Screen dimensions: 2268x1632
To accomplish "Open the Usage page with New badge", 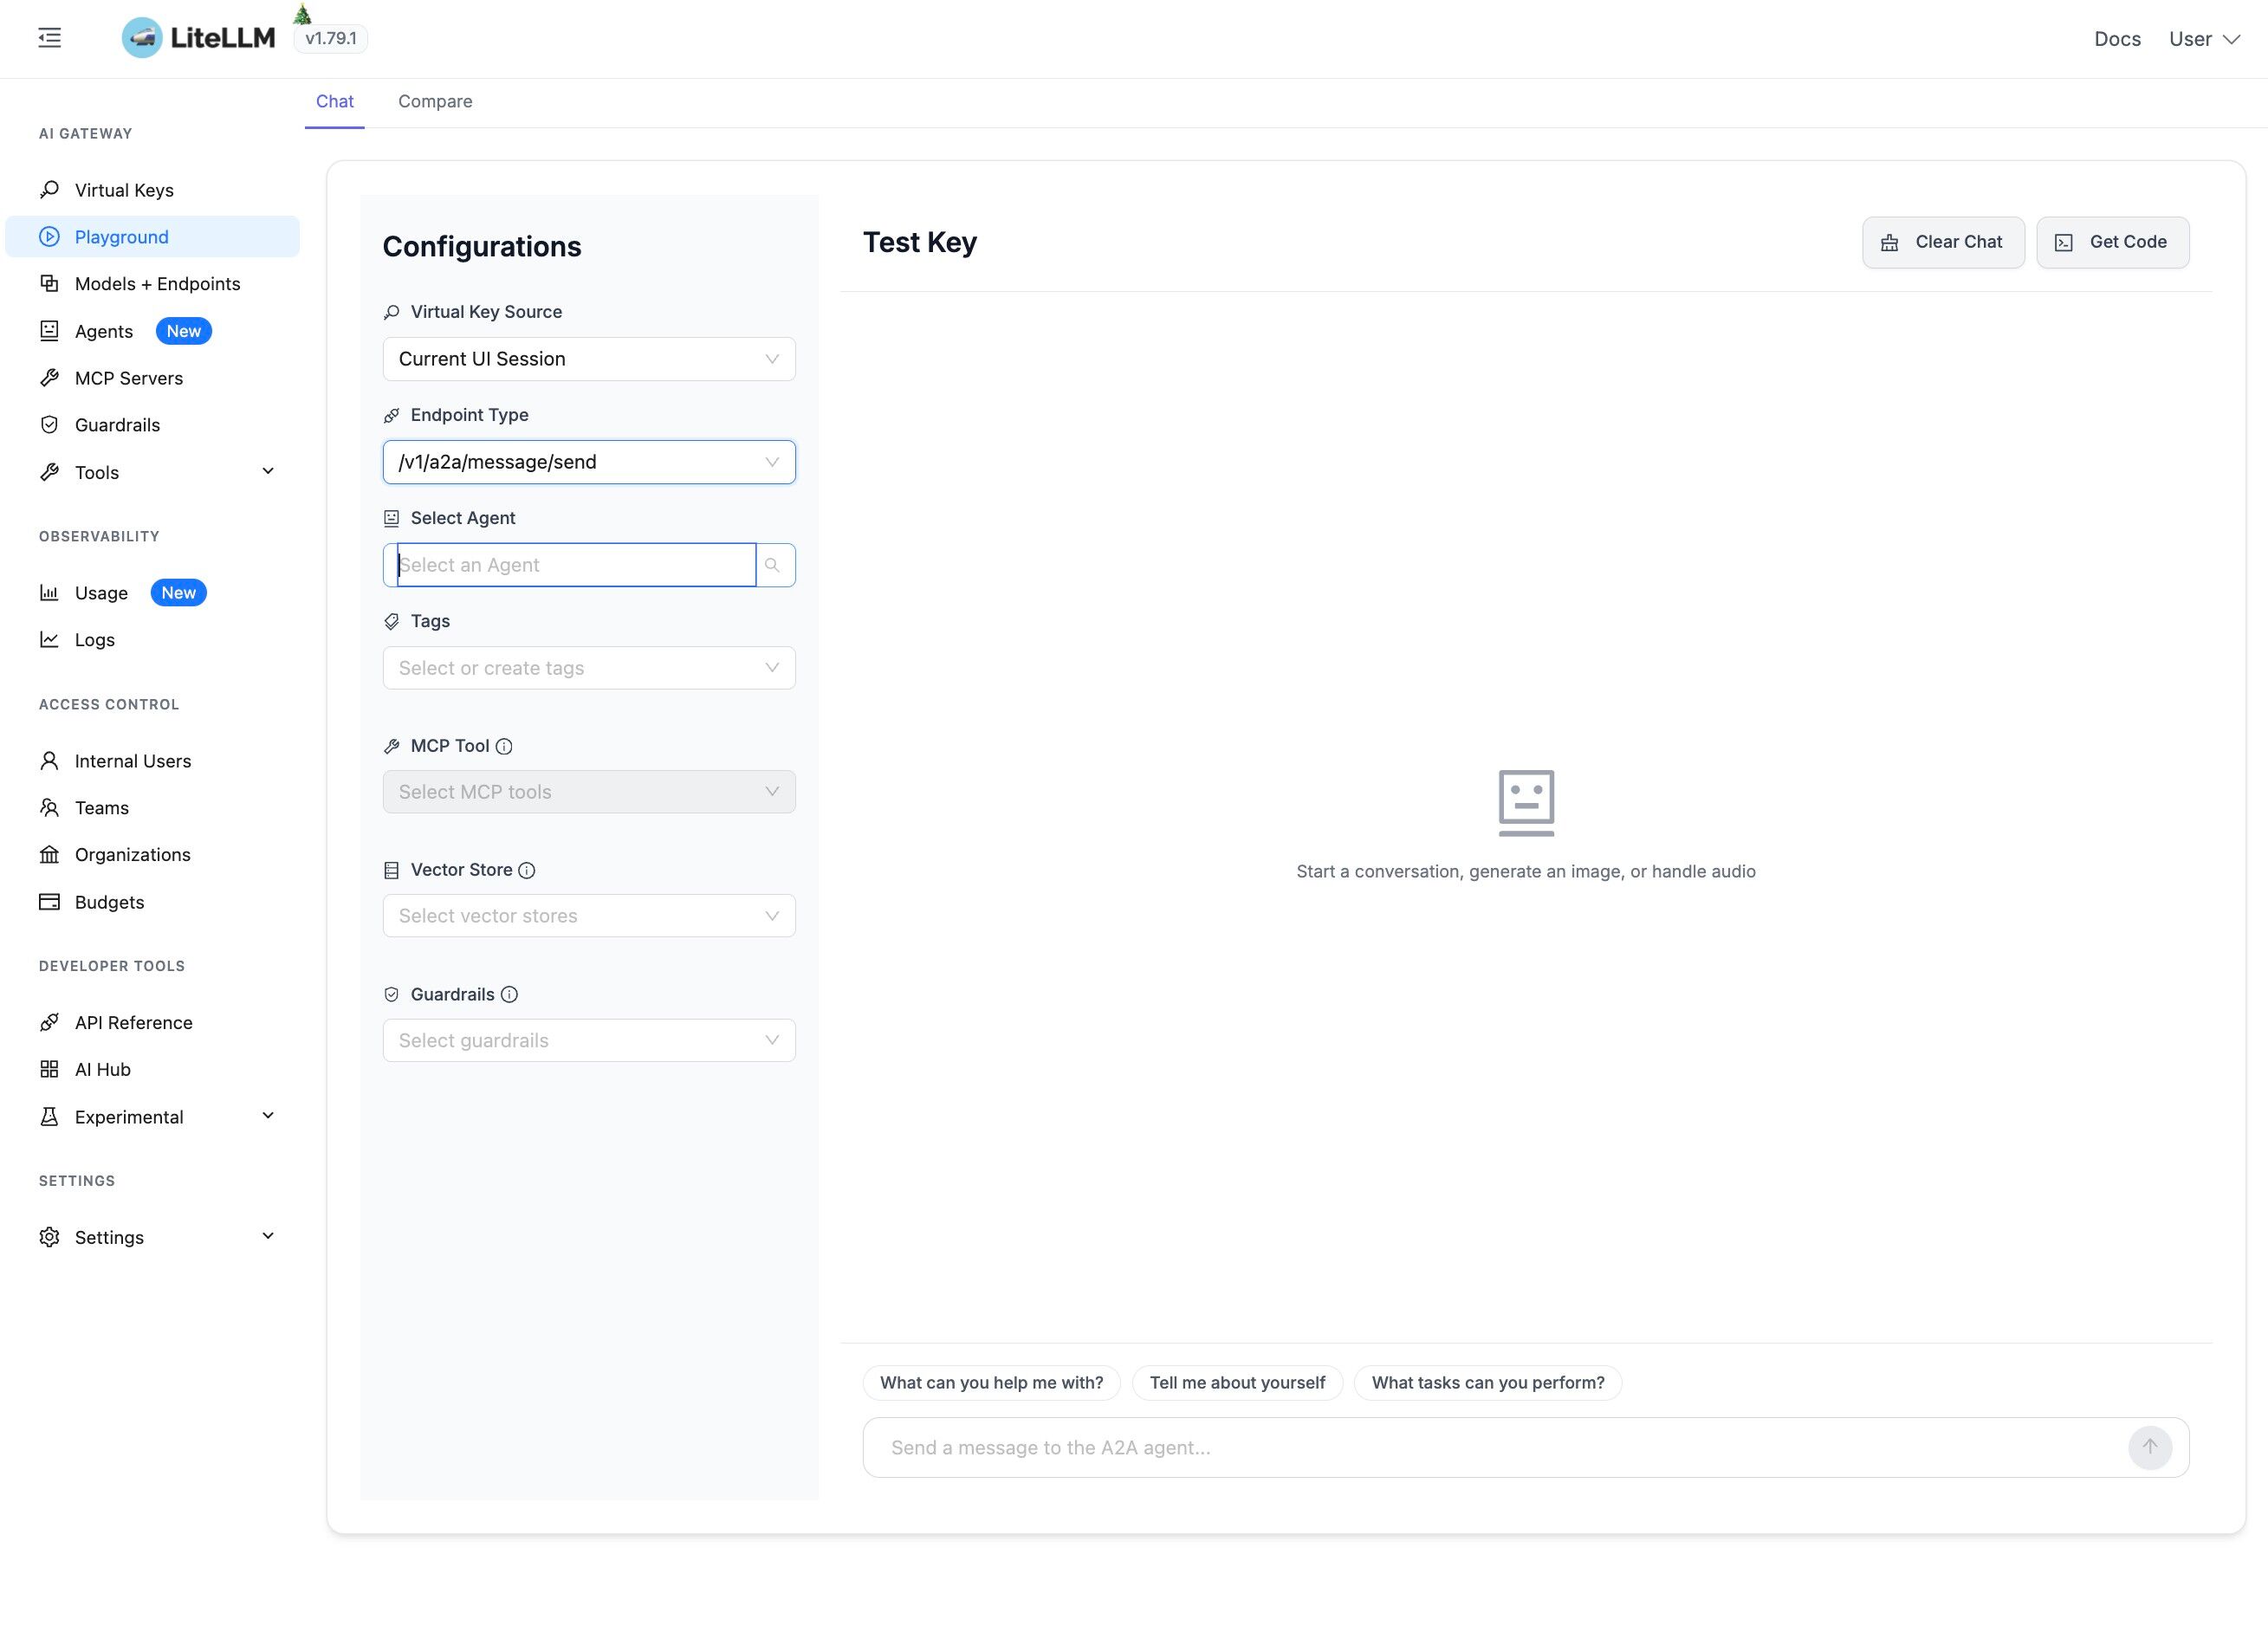I will 100,592.
